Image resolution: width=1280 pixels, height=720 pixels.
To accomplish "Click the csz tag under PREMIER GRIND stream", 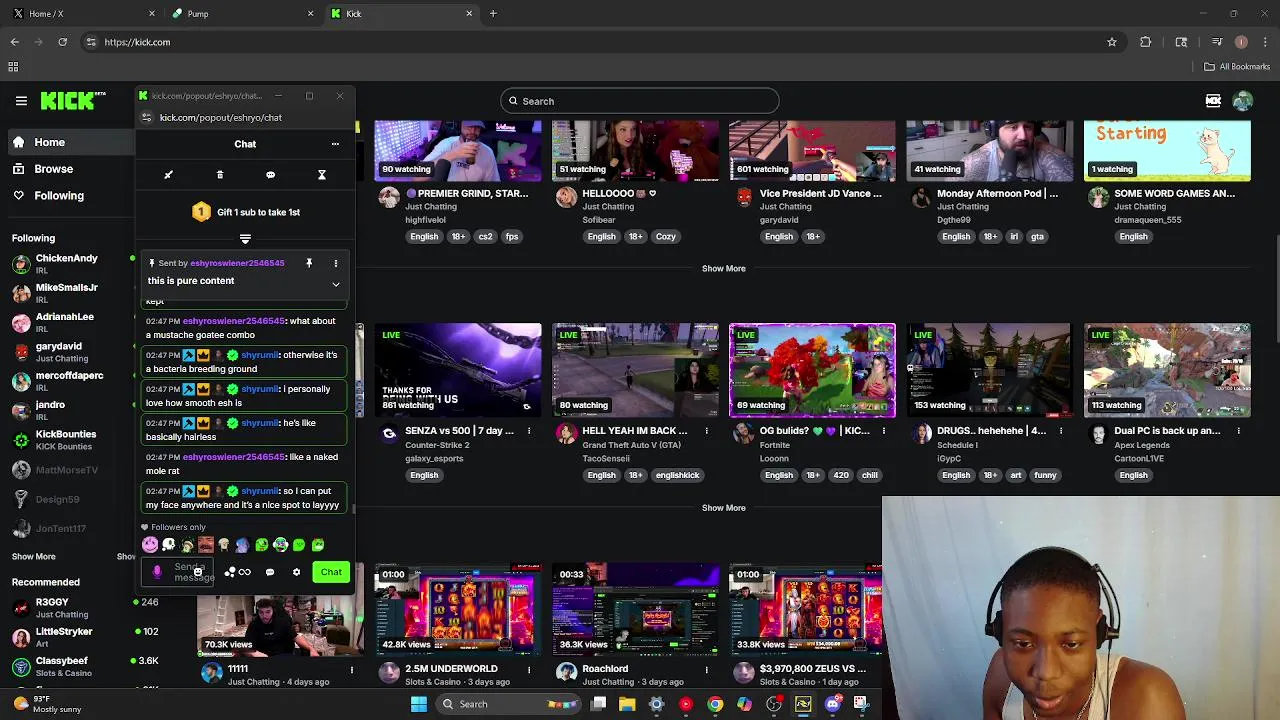I will [485, 237].
